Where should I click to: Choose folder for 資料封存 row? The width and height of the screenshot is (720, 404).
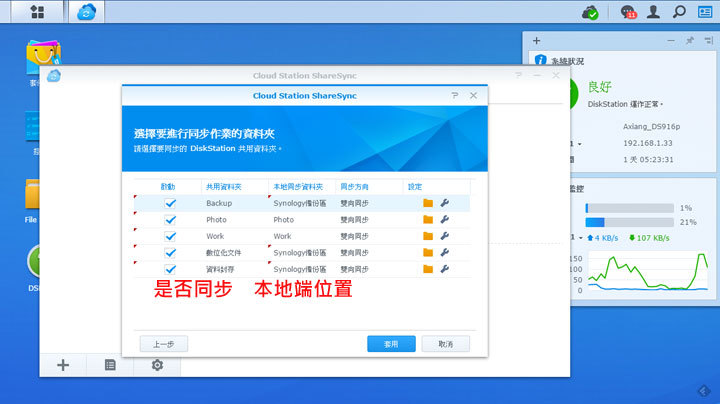pos(428,269)
